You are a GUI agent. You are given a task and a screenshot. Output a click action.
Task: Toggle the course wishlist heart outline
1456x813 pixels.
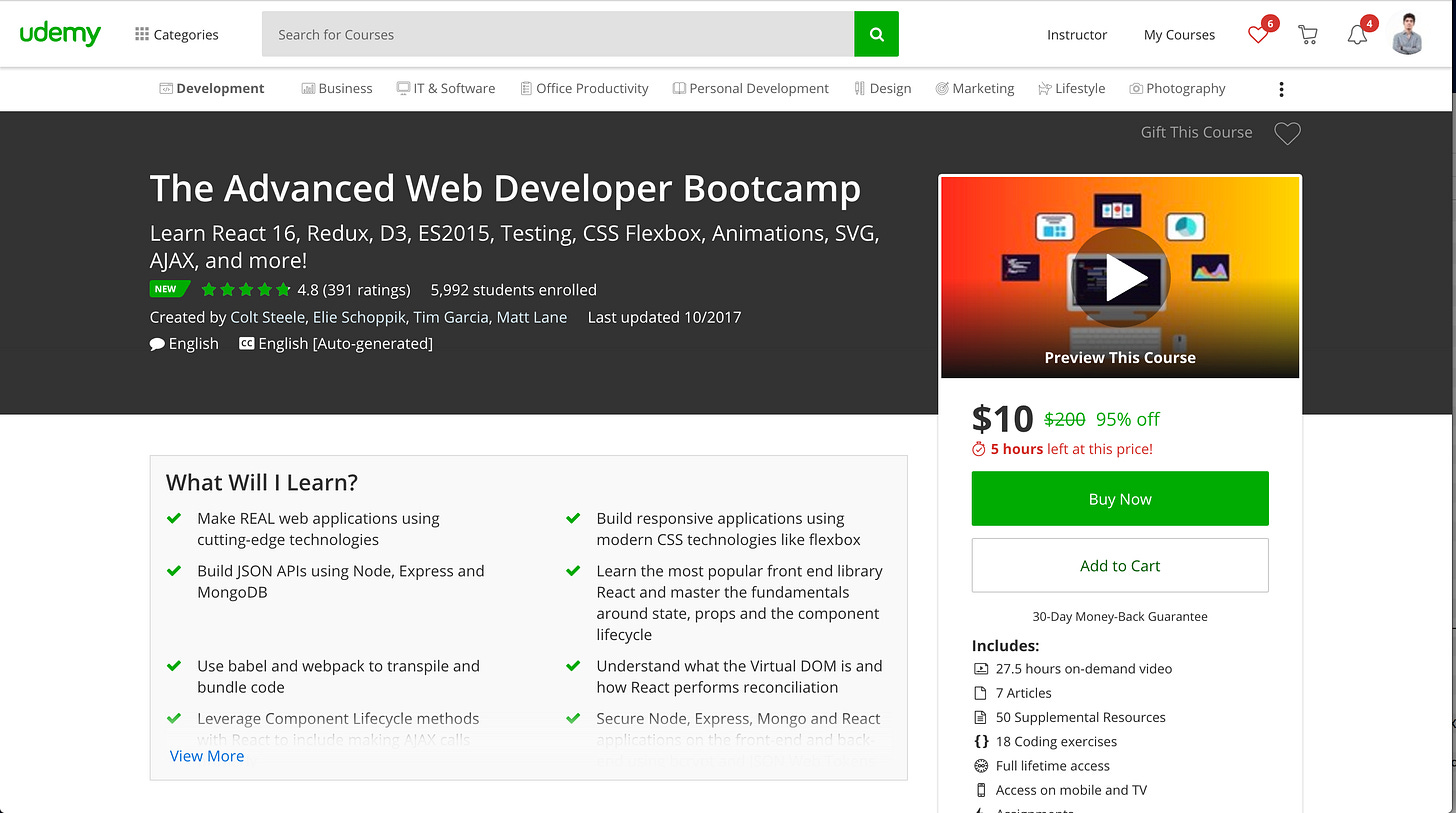(1287, 133)
